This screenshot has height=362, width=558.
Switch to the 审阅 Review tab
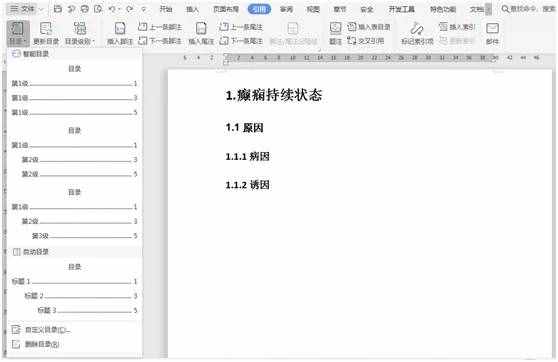[x=286, y=9]
